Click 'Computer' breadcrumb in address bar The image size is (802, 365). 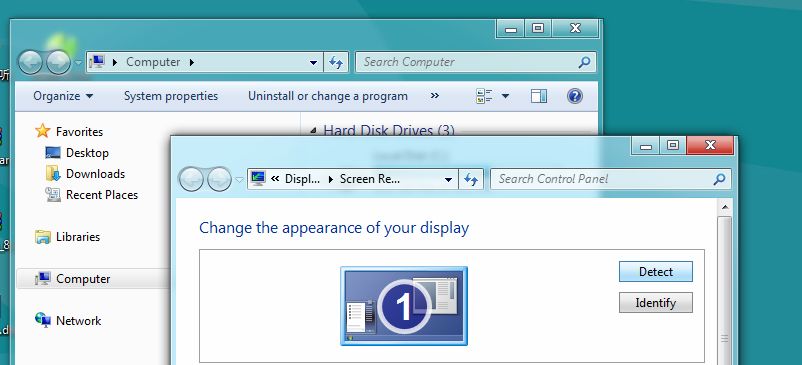(x=153, y=62)
